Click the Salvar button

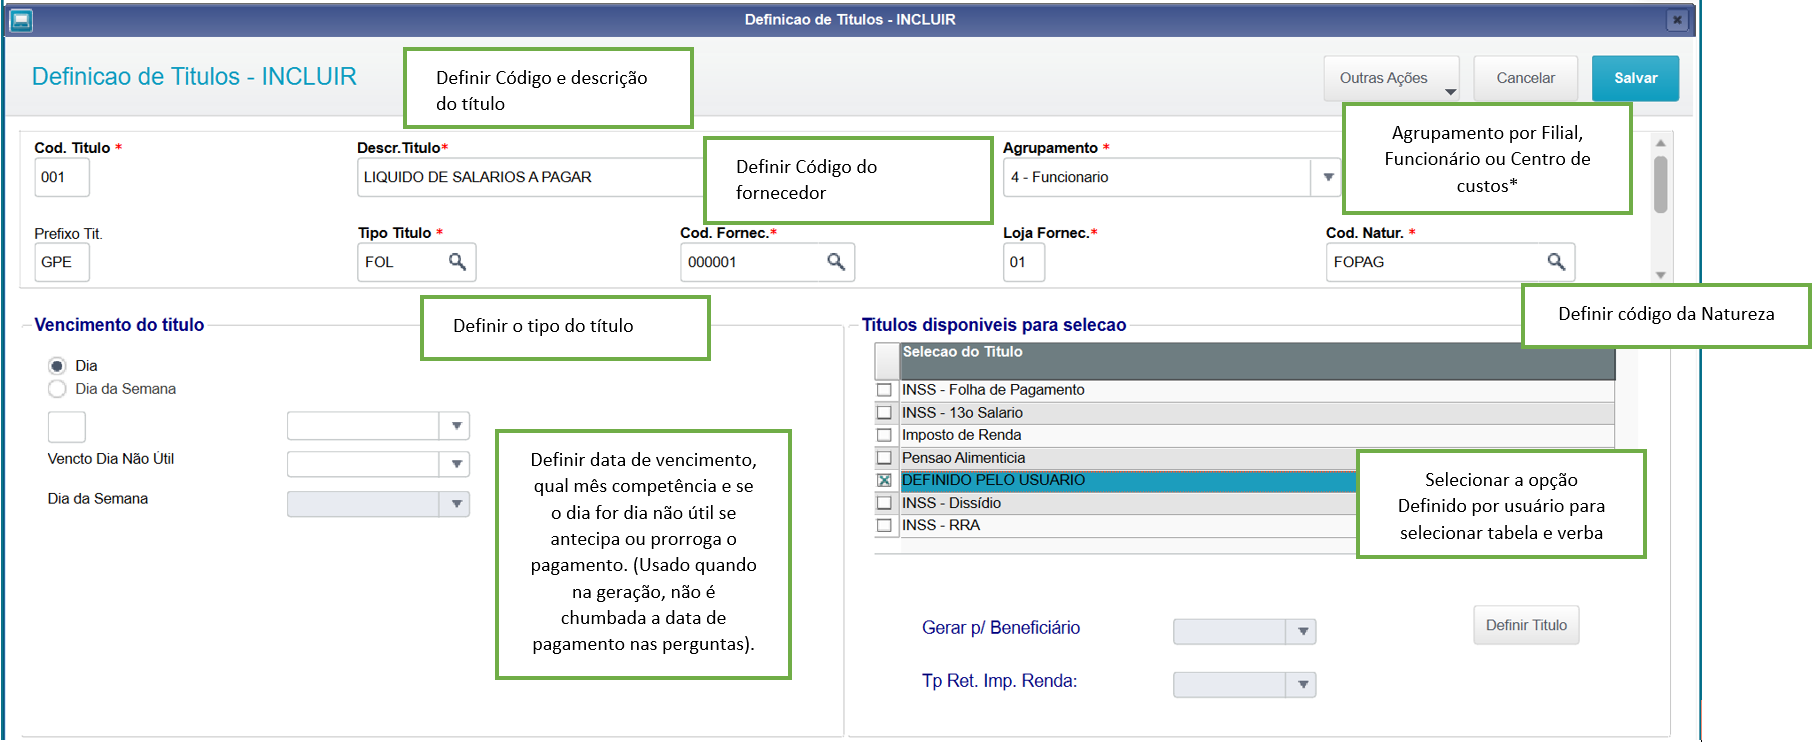1635,78
